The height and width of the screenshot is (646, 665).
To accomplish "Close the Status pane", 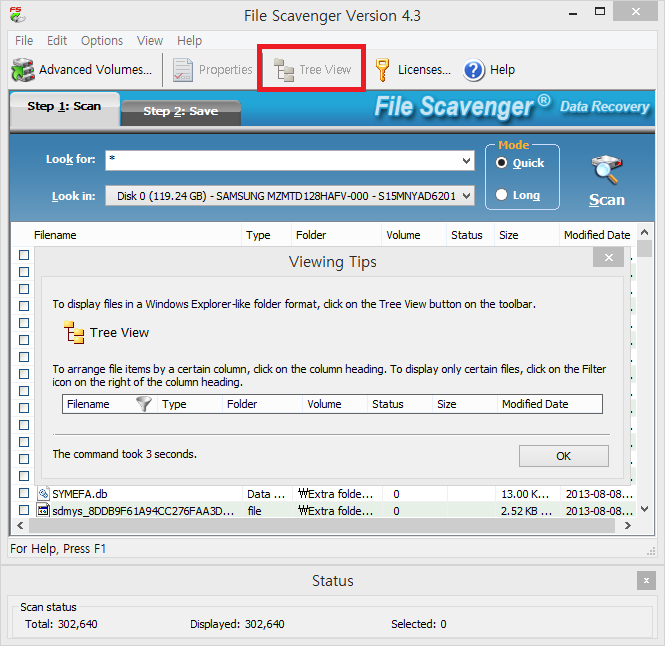I will pyautogui.click(x=646, y=580).
